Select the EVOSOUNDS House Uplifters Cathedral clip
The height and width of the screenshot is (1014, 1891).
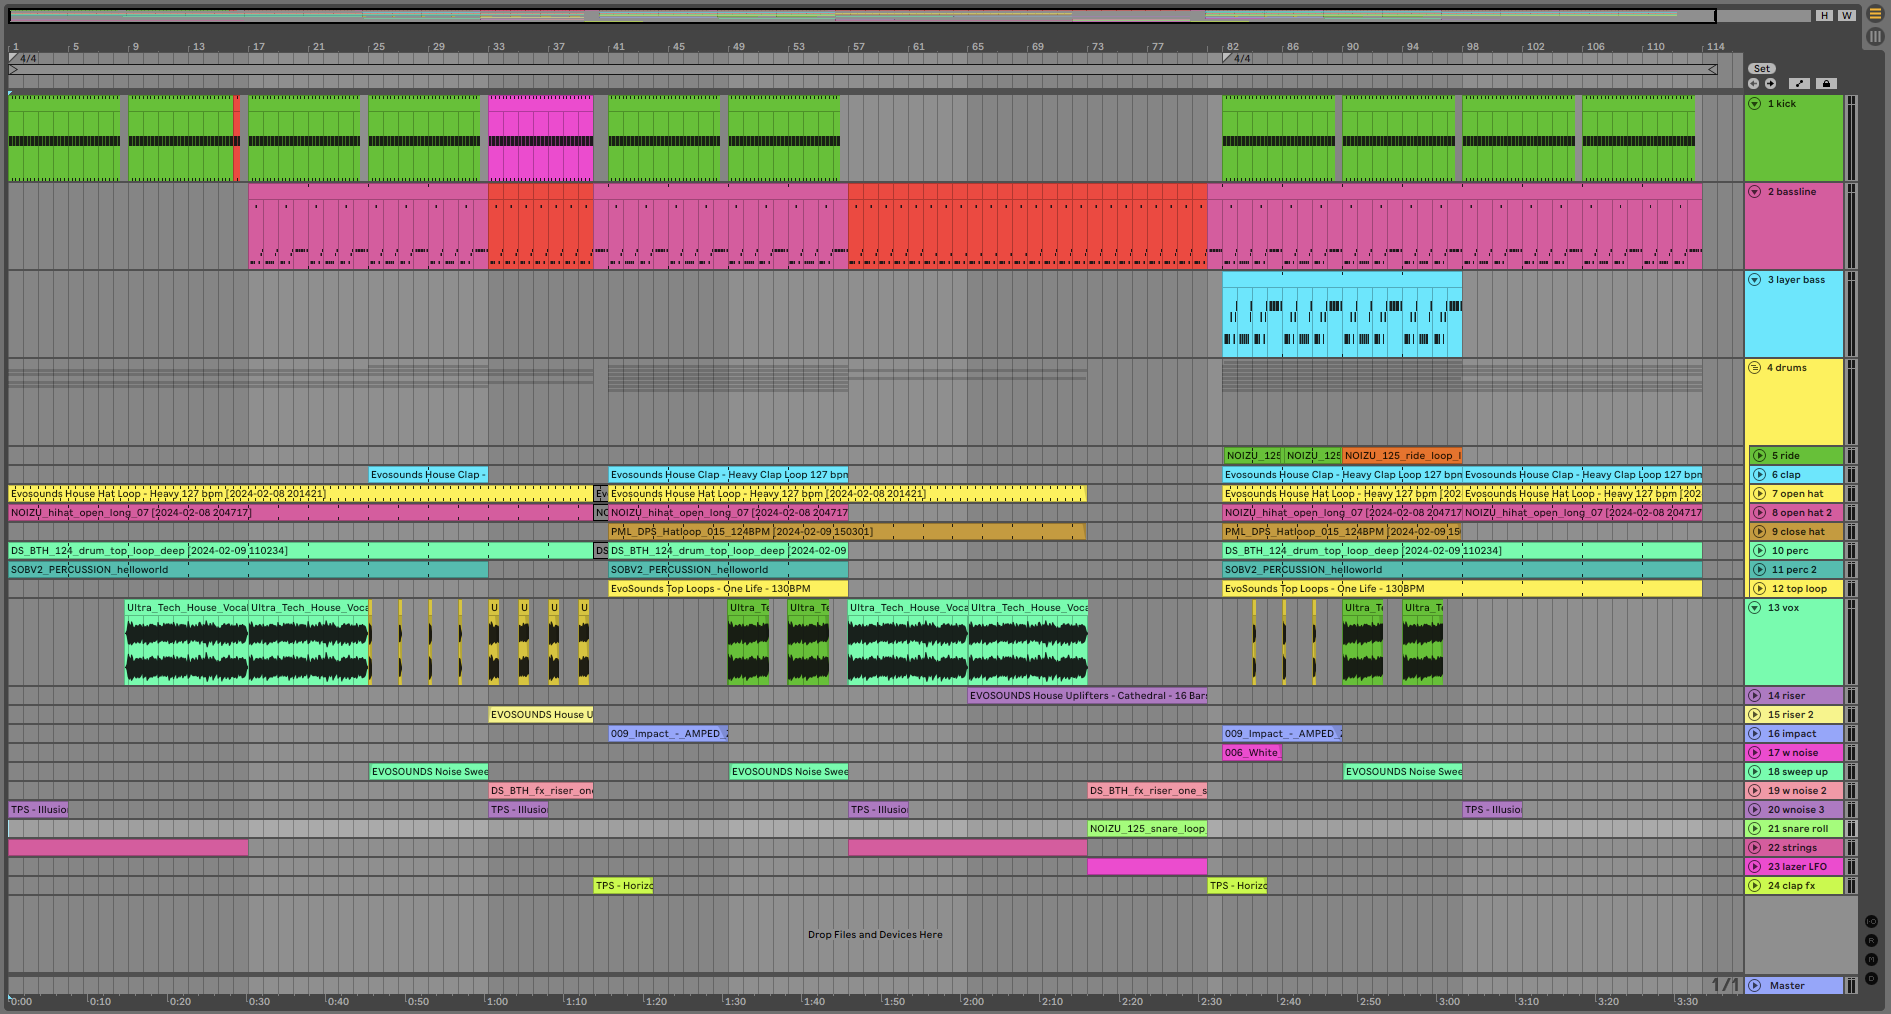point(1088,696)
